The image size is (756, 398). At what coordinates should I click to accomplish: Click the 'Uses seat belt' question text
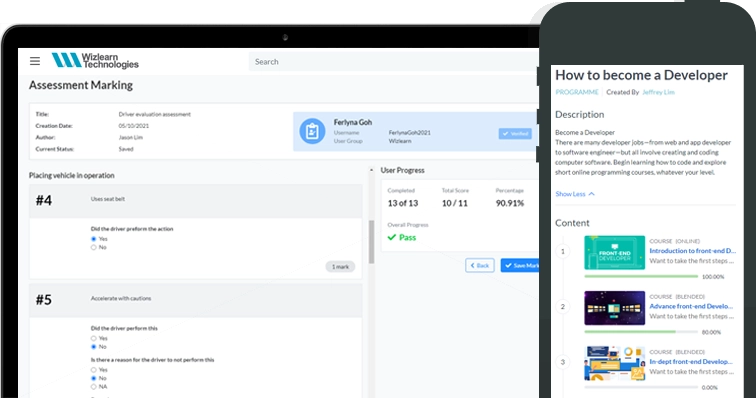[108, 199]
